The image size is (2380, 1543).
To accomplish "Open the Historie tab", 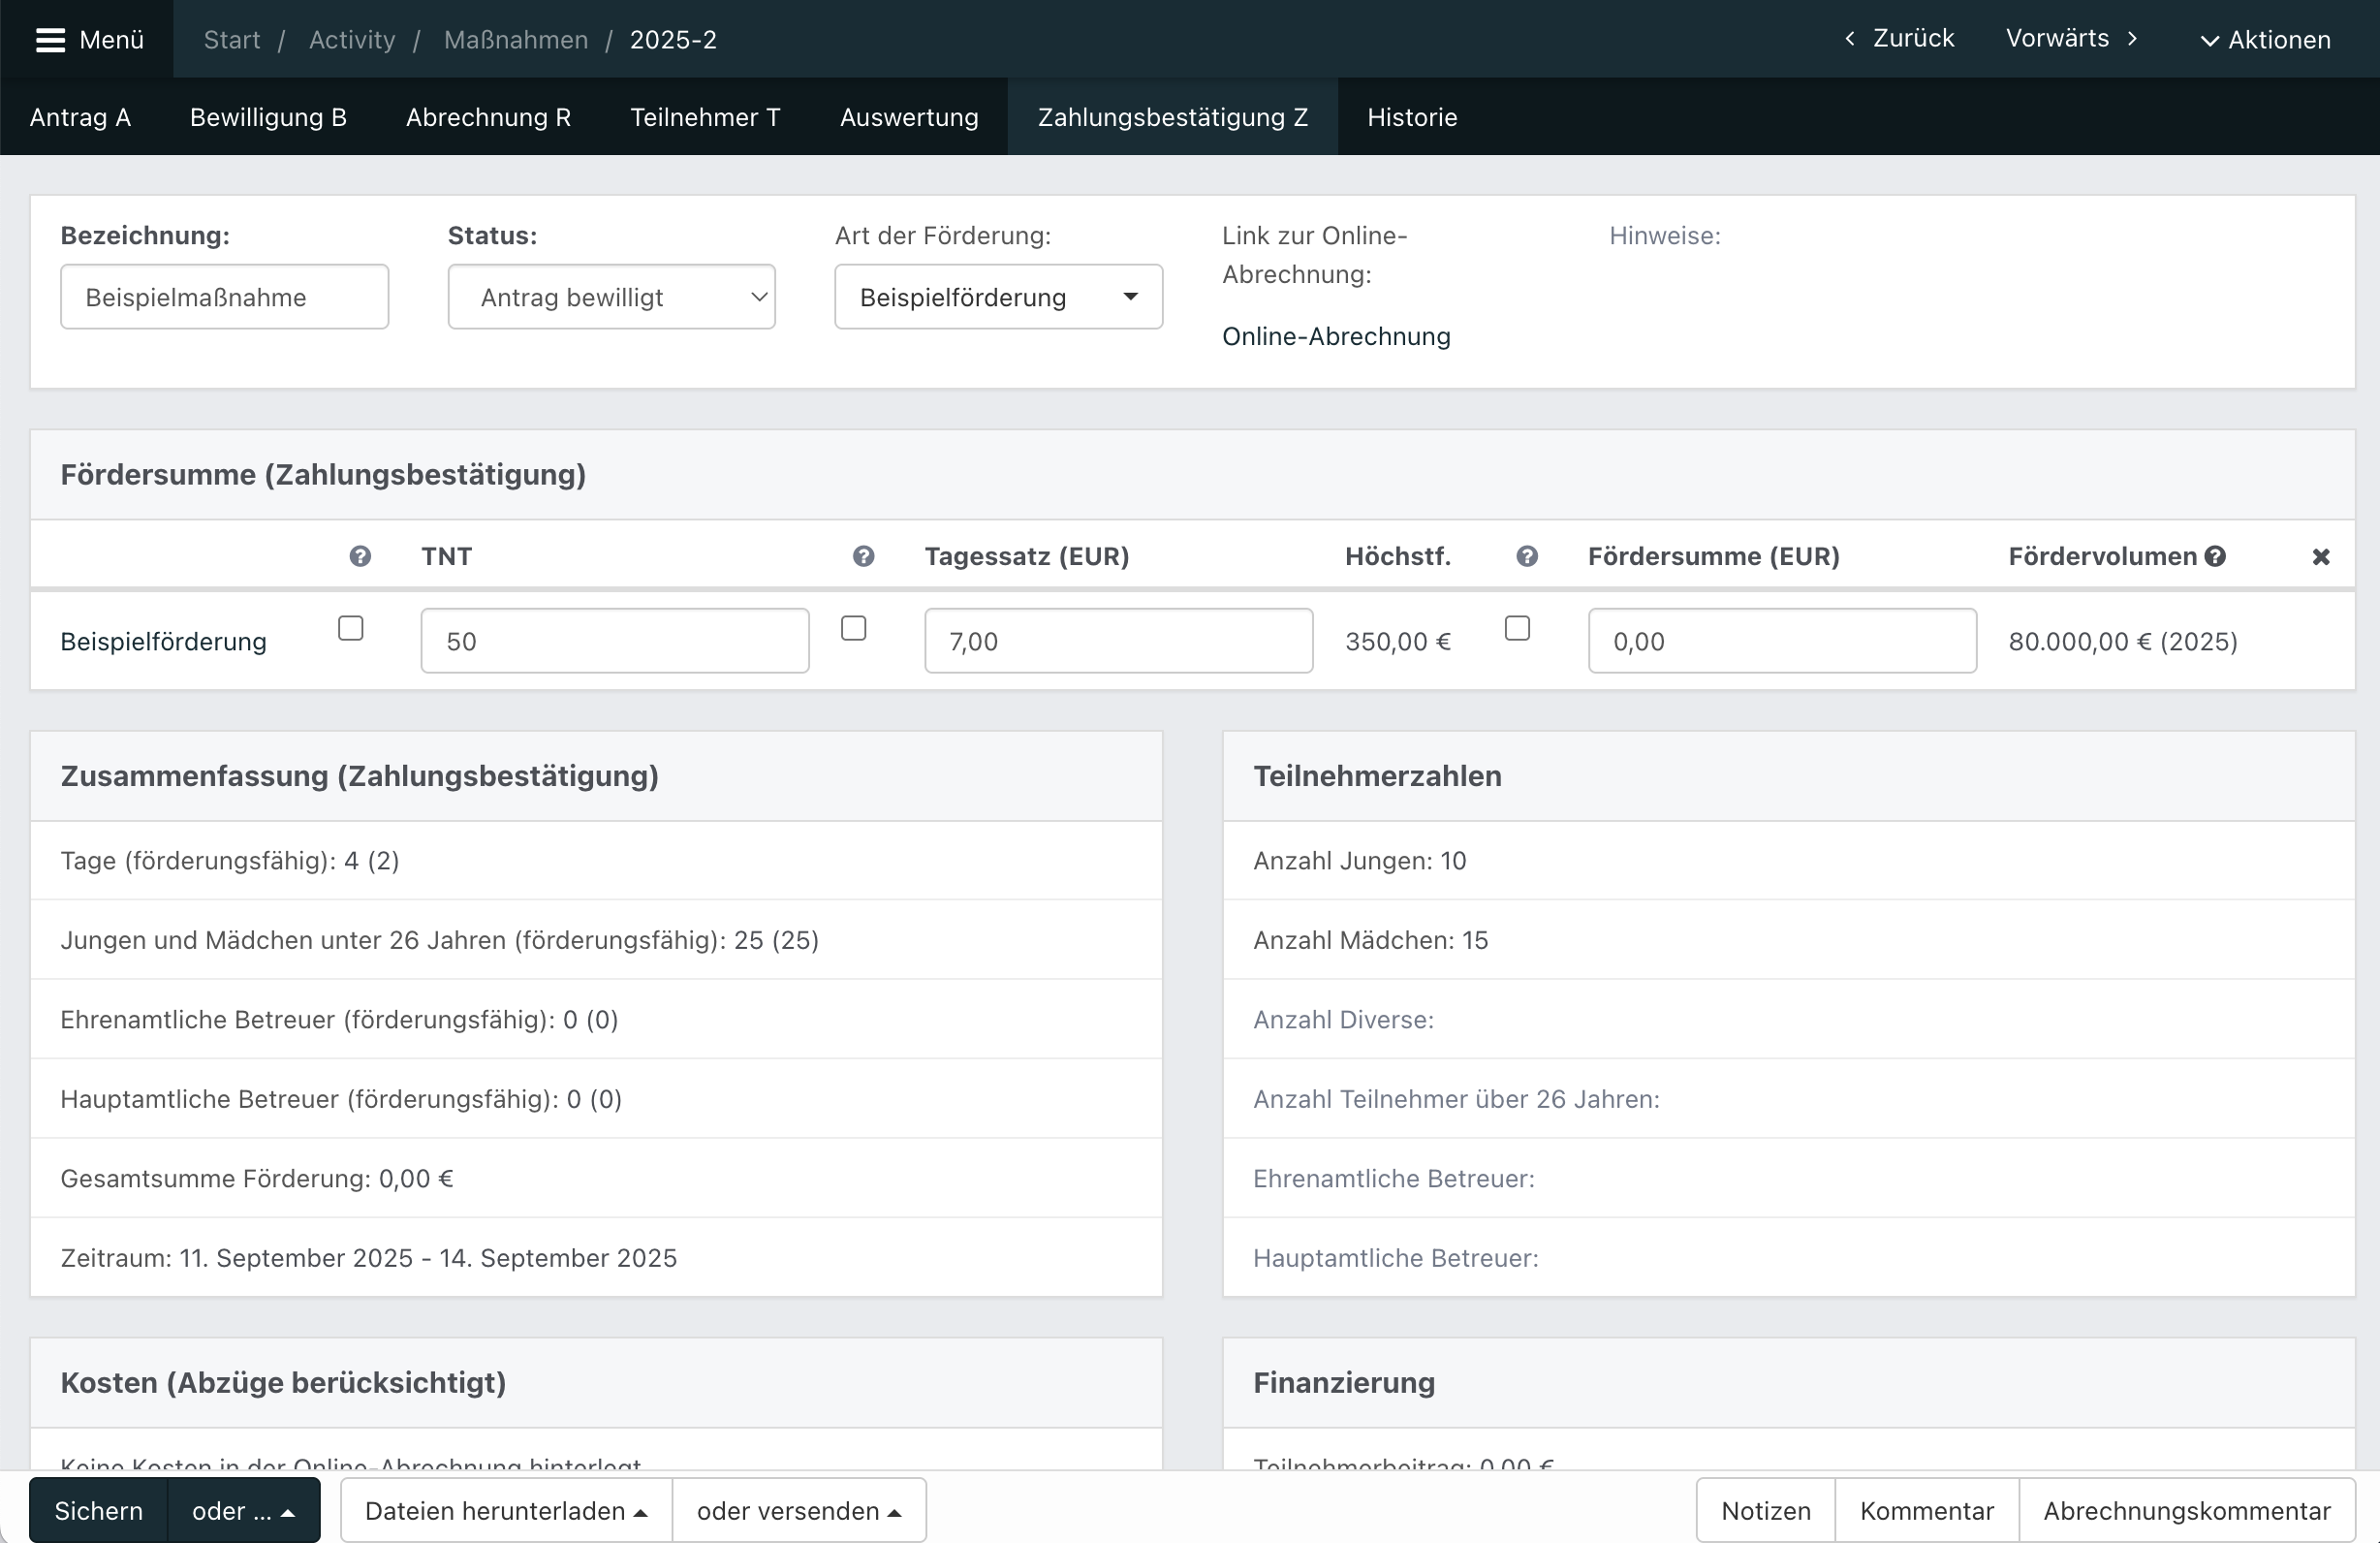I will click(1412, 117).
